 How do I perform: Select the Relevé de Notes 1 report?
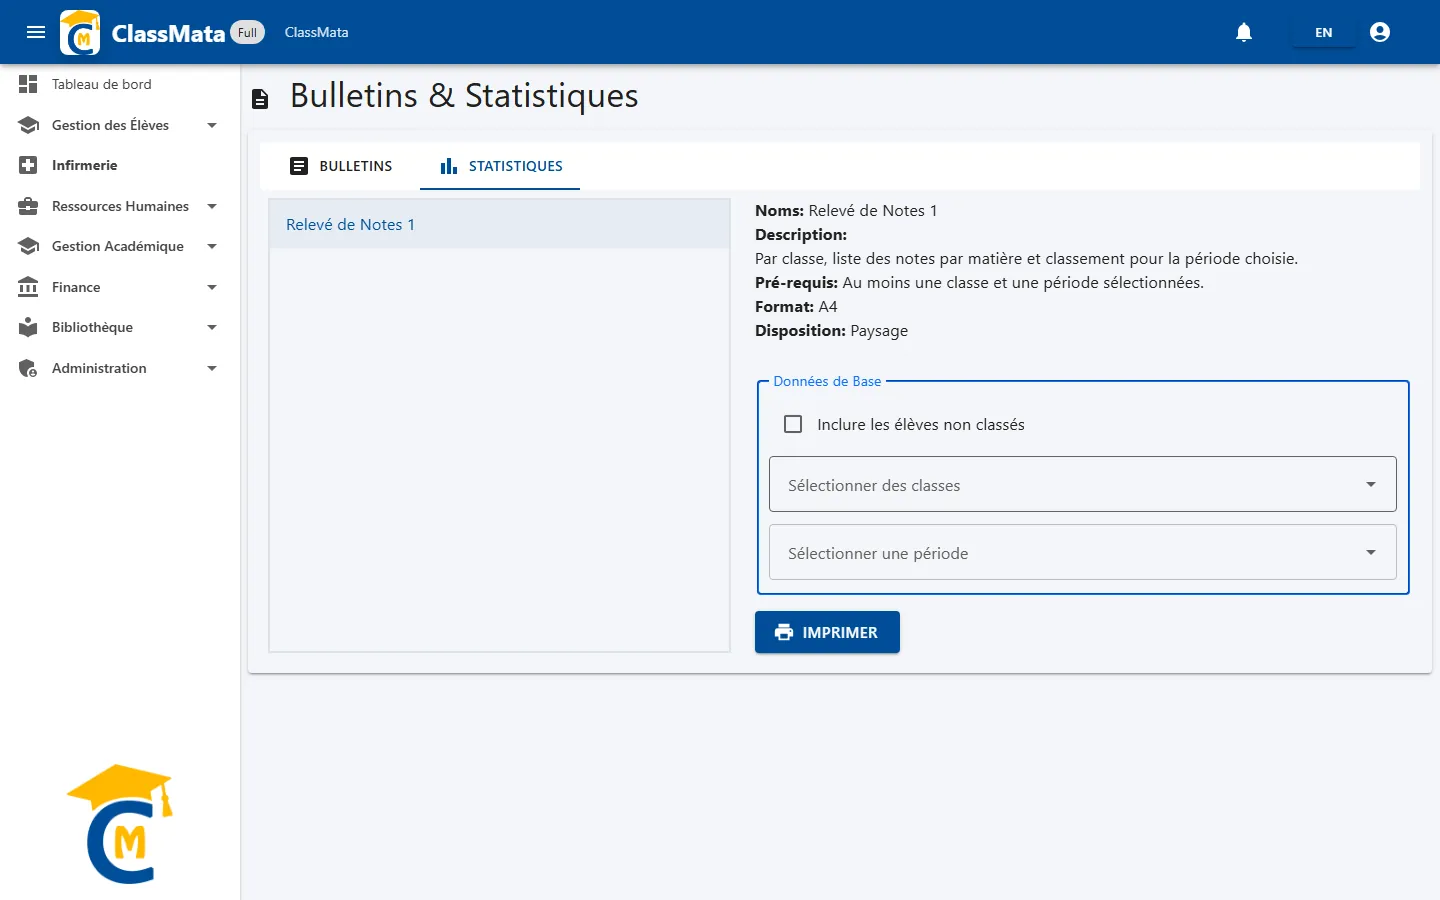tap(500, 224)
